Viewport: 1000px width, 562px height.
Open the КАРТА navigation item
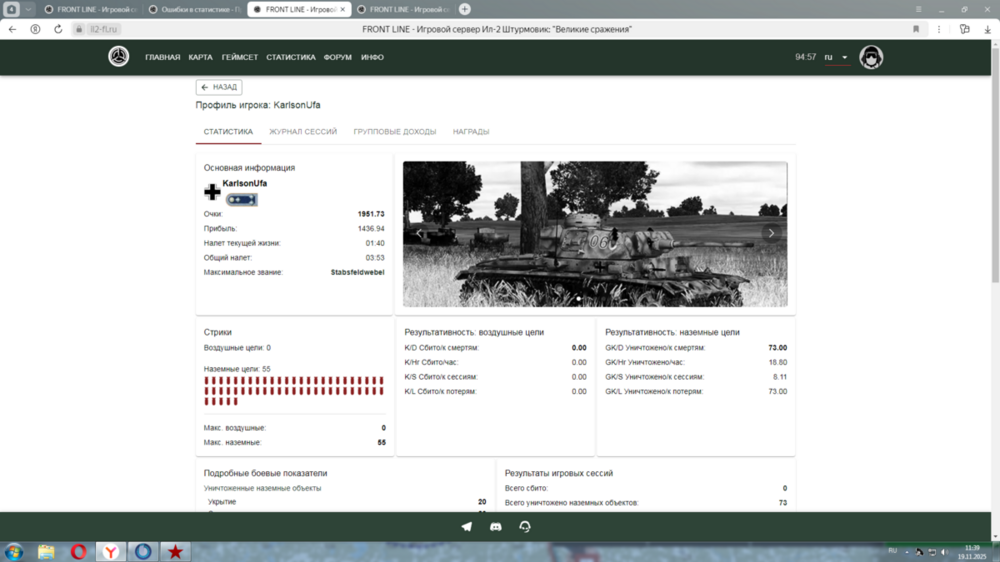[200, 57]
